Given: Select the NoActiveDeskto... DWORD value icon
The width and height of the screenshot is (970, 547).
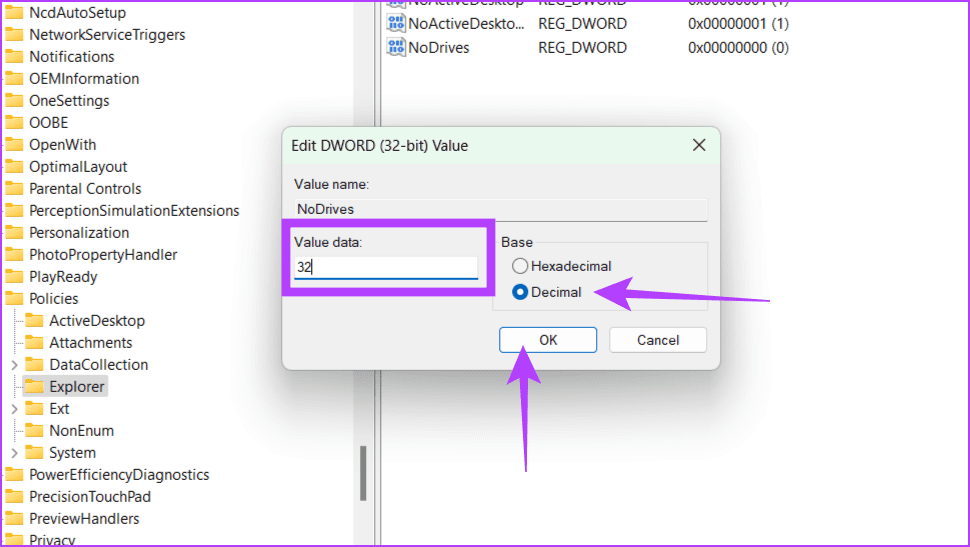Looking at the screenshot, I should pyautogui.click(x=395, y=24).
